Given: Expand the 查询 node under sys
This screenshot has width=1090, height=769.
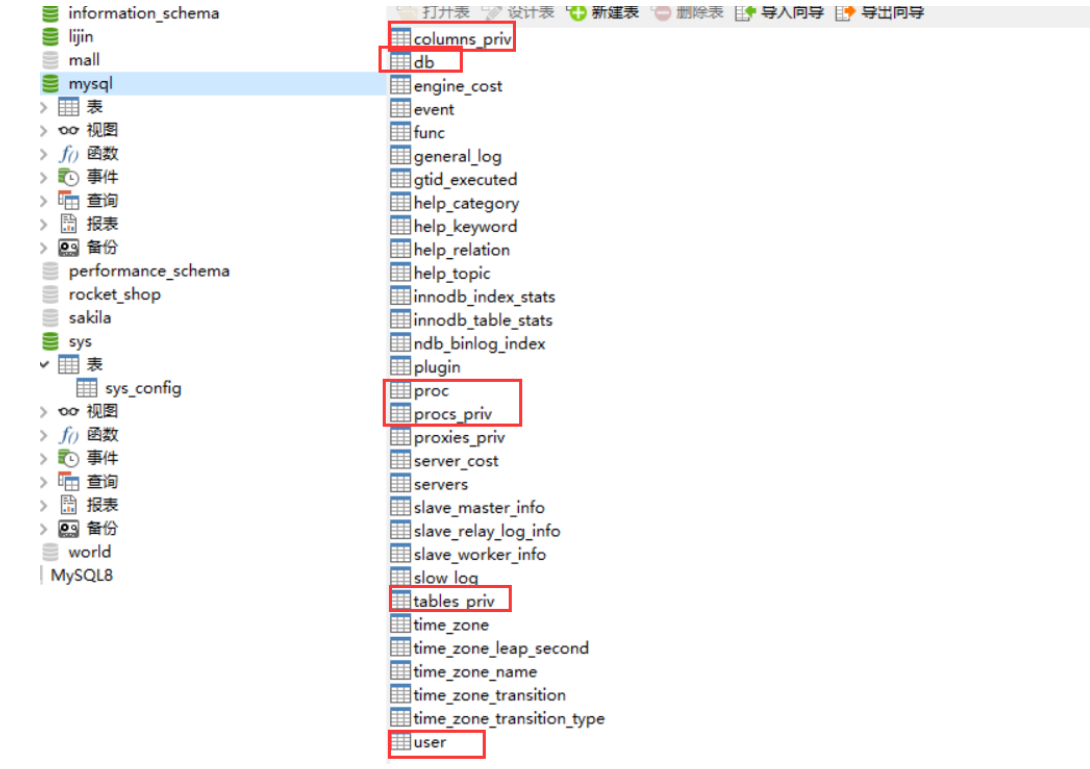Looking at the screenshot, I should (x=44, y=482).
